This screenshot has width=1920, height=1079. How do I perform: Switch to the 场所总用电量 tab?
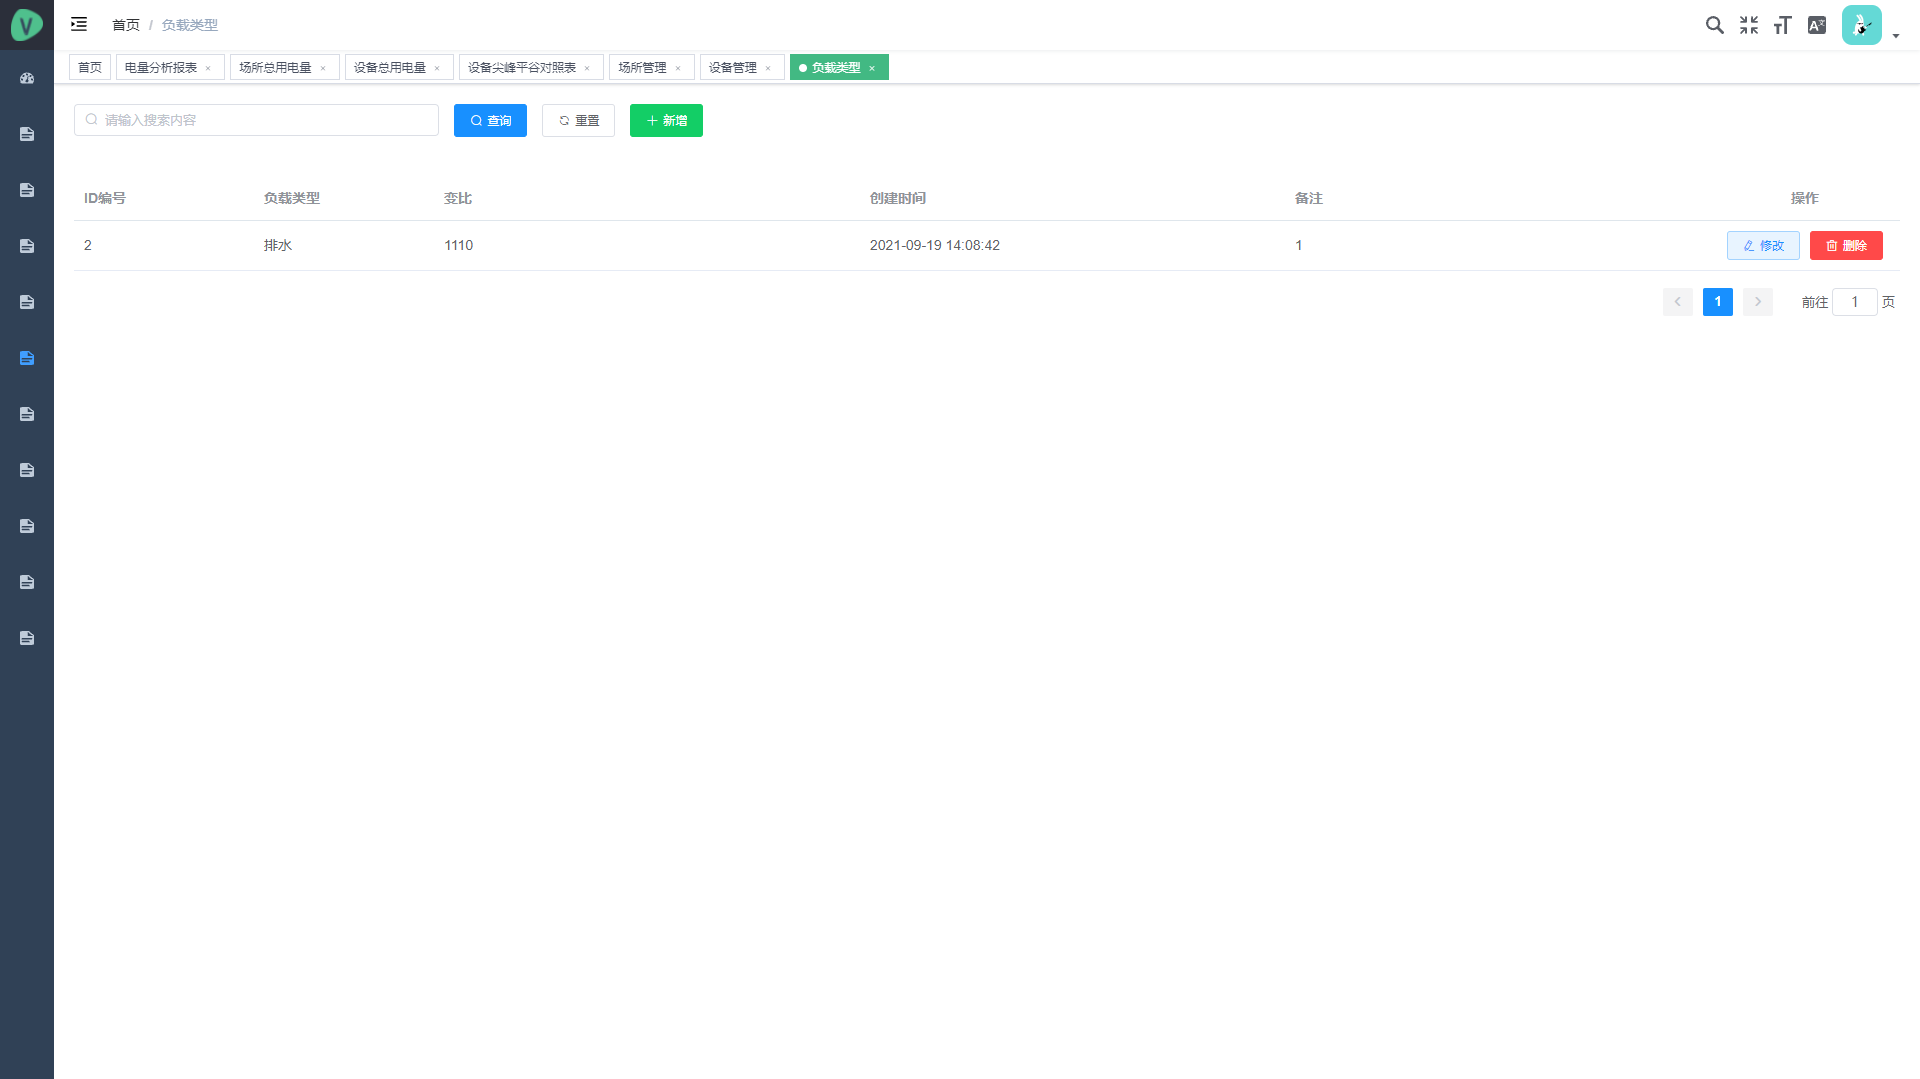pos(275,68)
